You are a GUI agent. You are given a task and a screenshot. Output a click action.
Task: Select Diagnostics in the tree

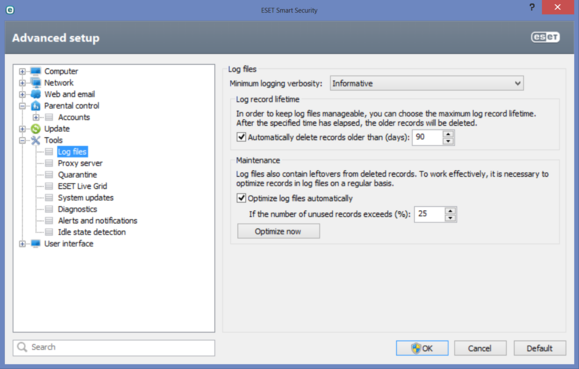(77, 209)
